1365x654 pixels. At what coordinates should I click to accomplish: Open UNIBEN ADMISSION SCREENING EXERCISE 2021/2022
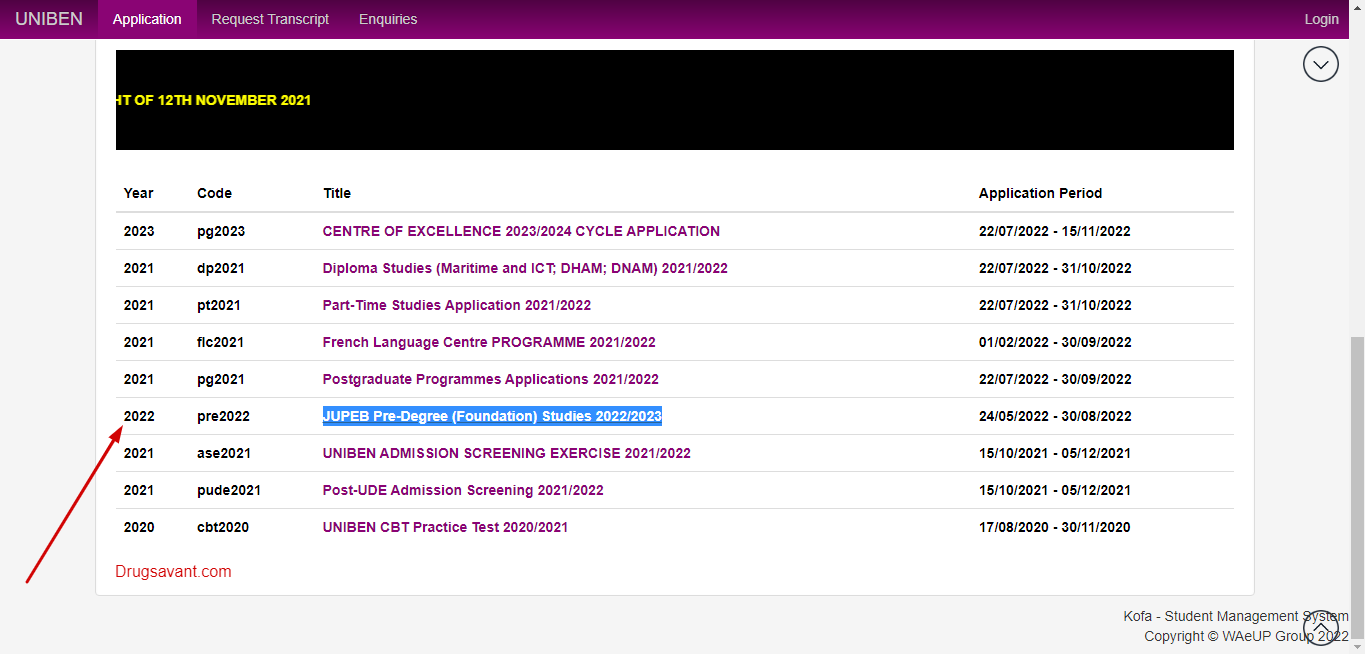pyautogui.click(x=507, y=453)
